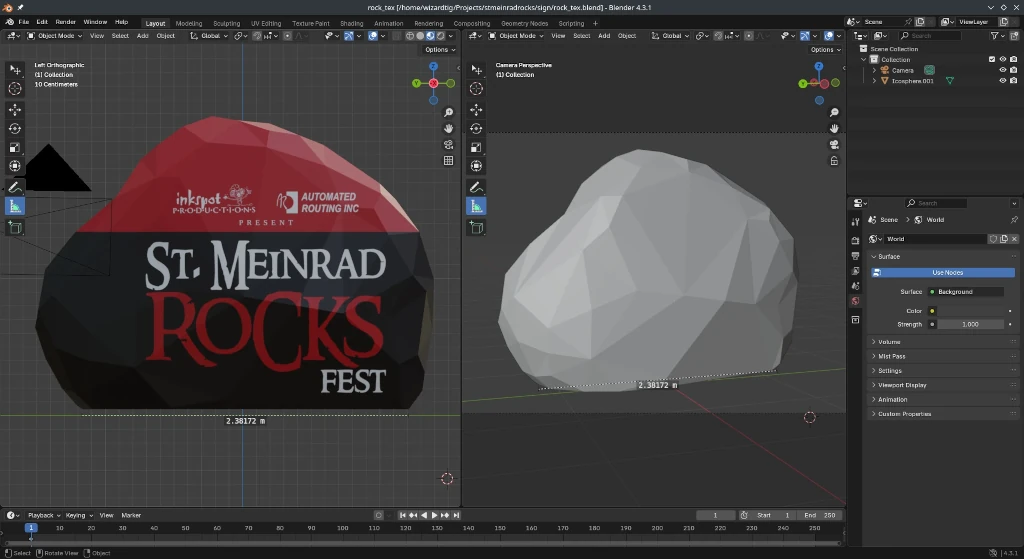
Task: Open the Scene properties tab
Action: coord(855,286)
